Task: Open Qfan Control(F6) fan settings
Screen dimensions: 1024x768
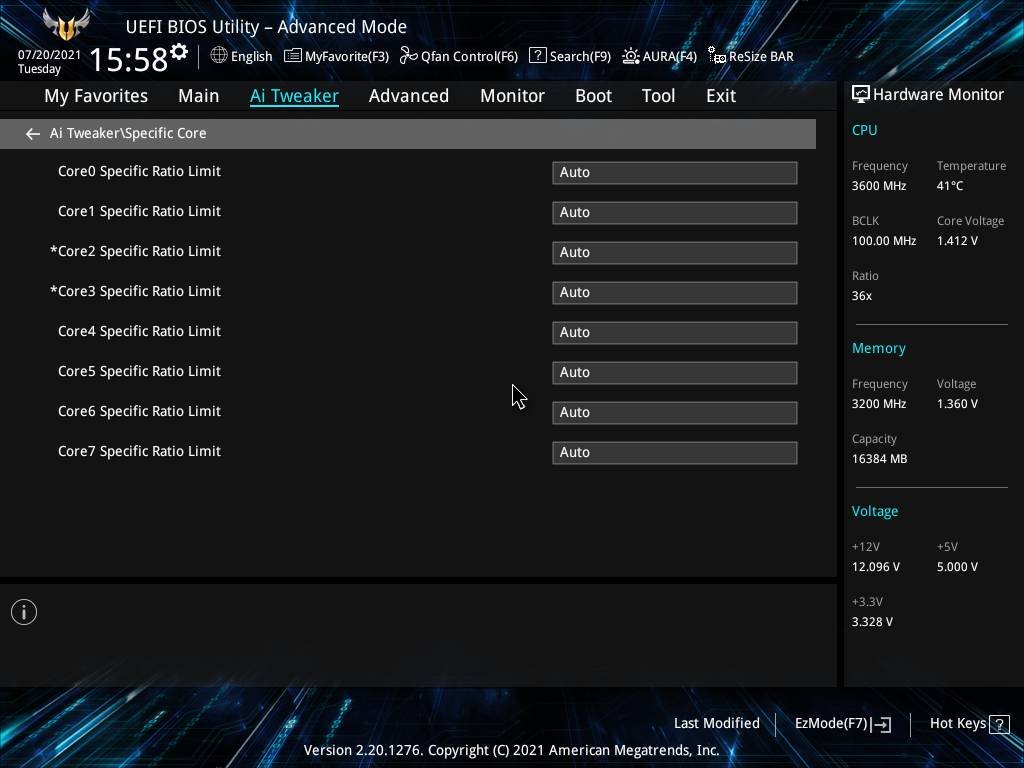Action: pyautogui.click(x=459, y=56)
